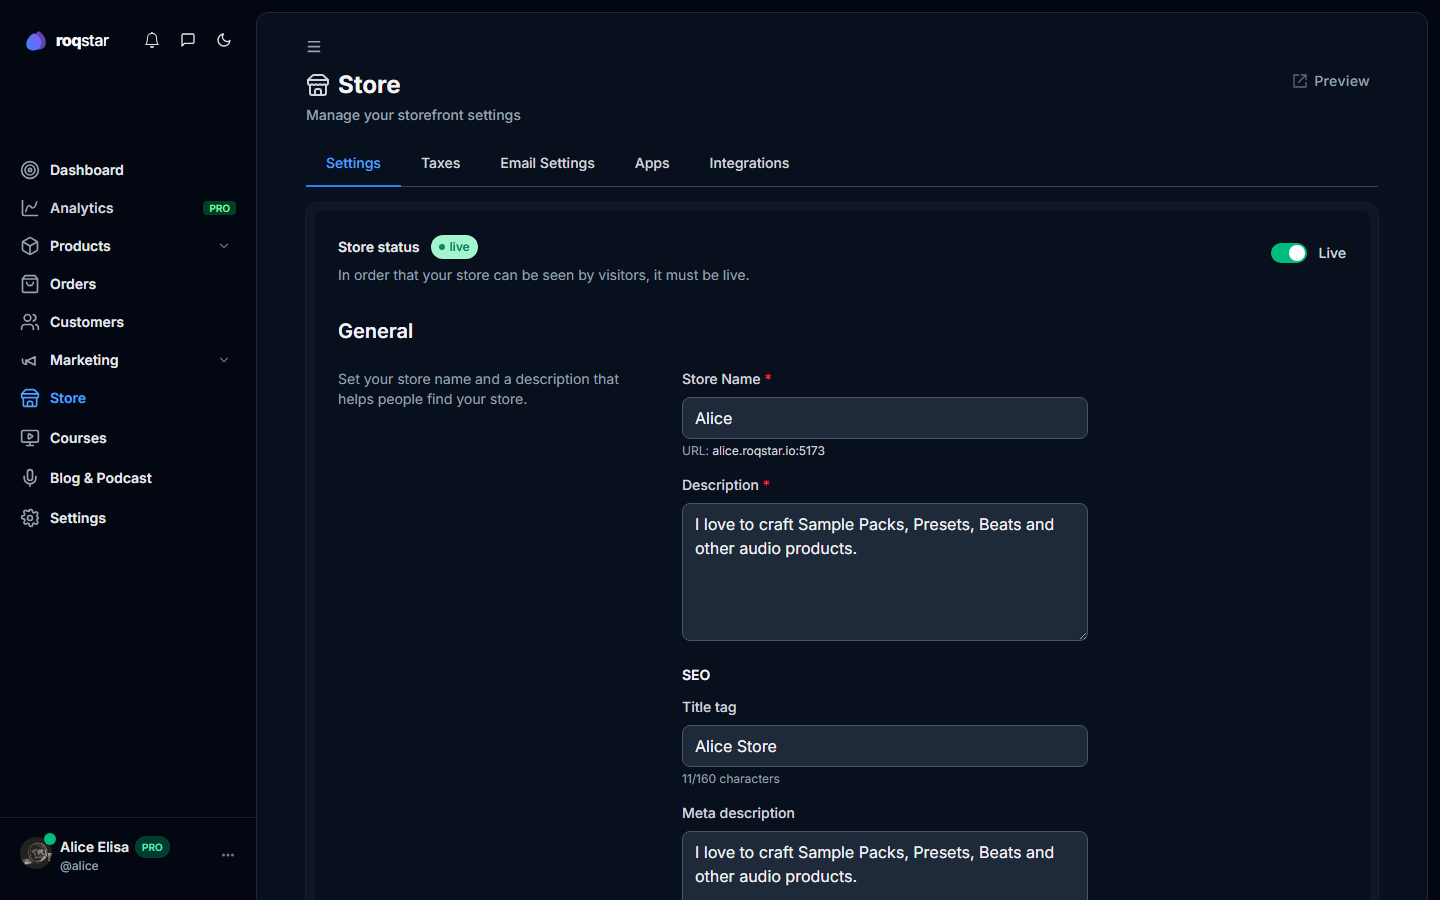Screen dimensions: 1440x900
Task: Click the alice.roqstar.io:5173 URL text
Action: [x=768, y=451]
